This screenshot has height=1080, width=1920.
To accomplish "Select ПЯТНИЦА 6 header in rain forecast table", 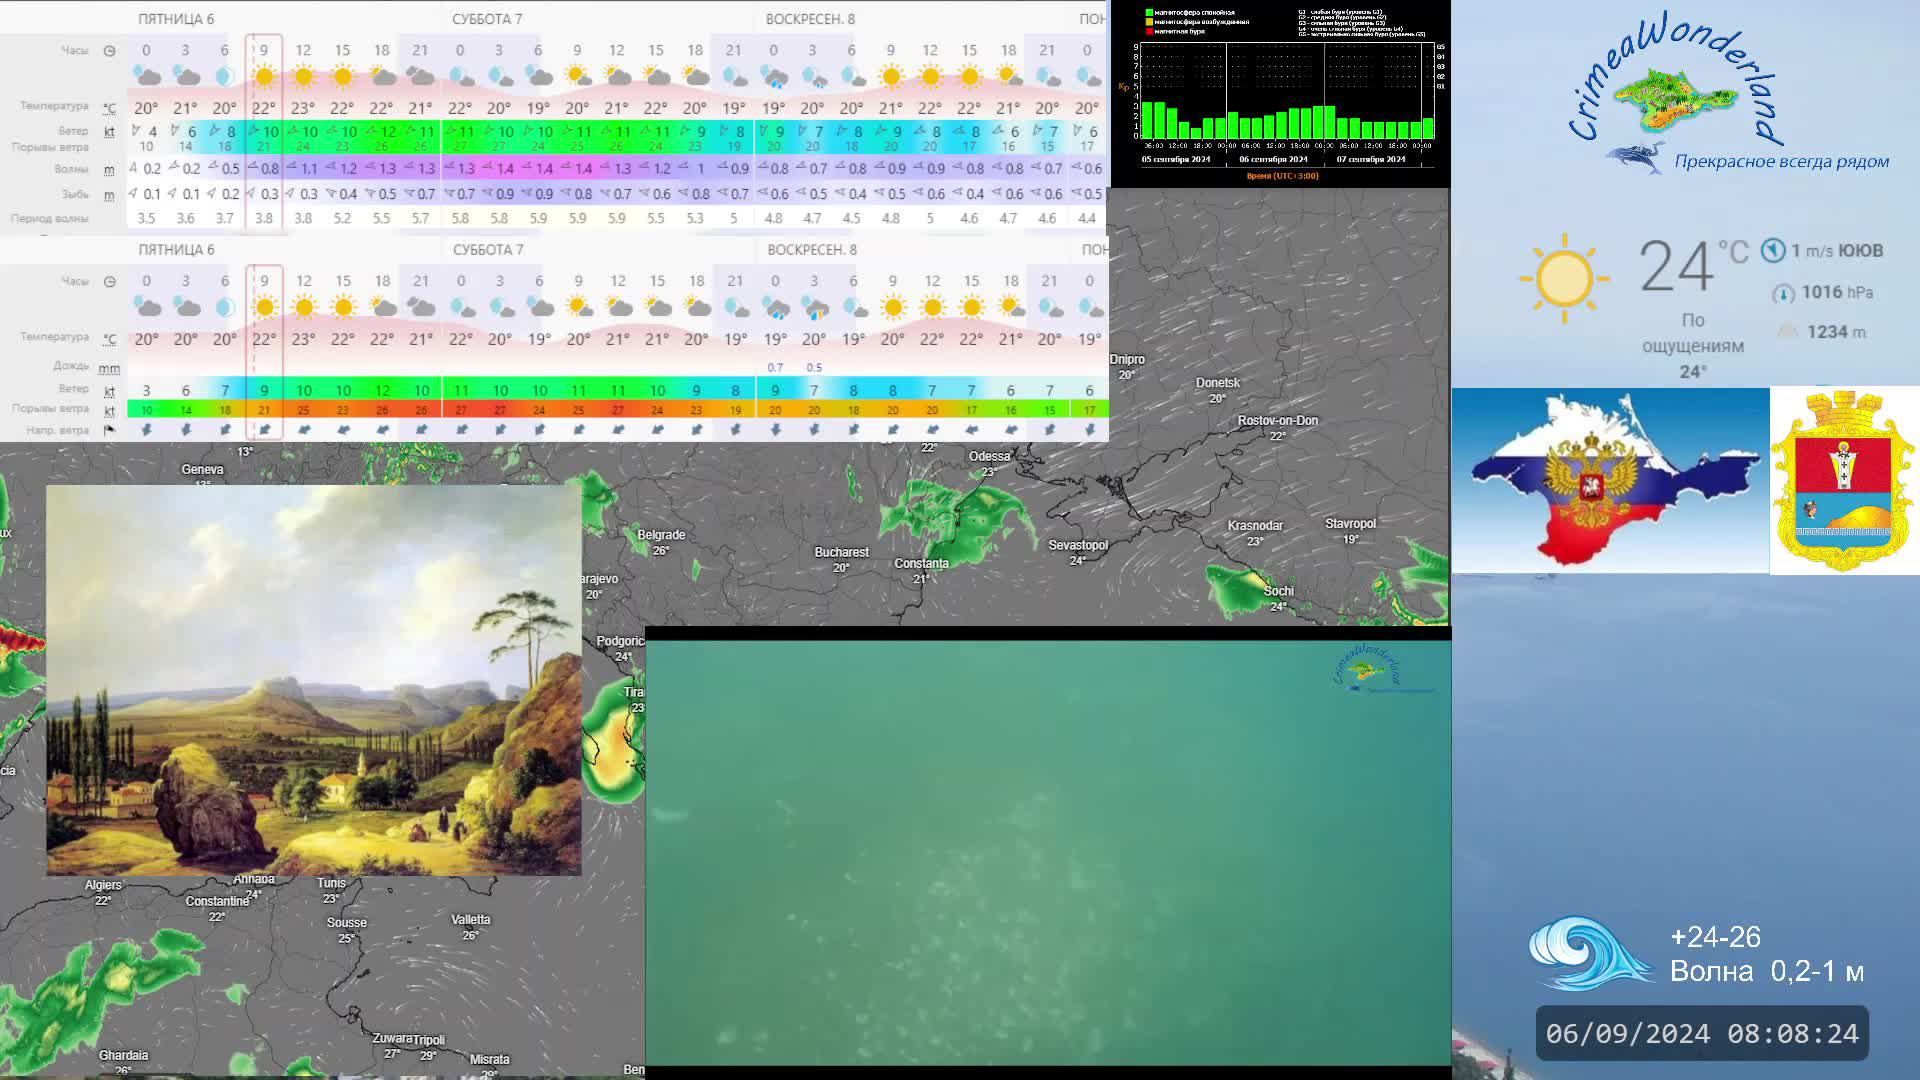I will click(x=176, y=250).
